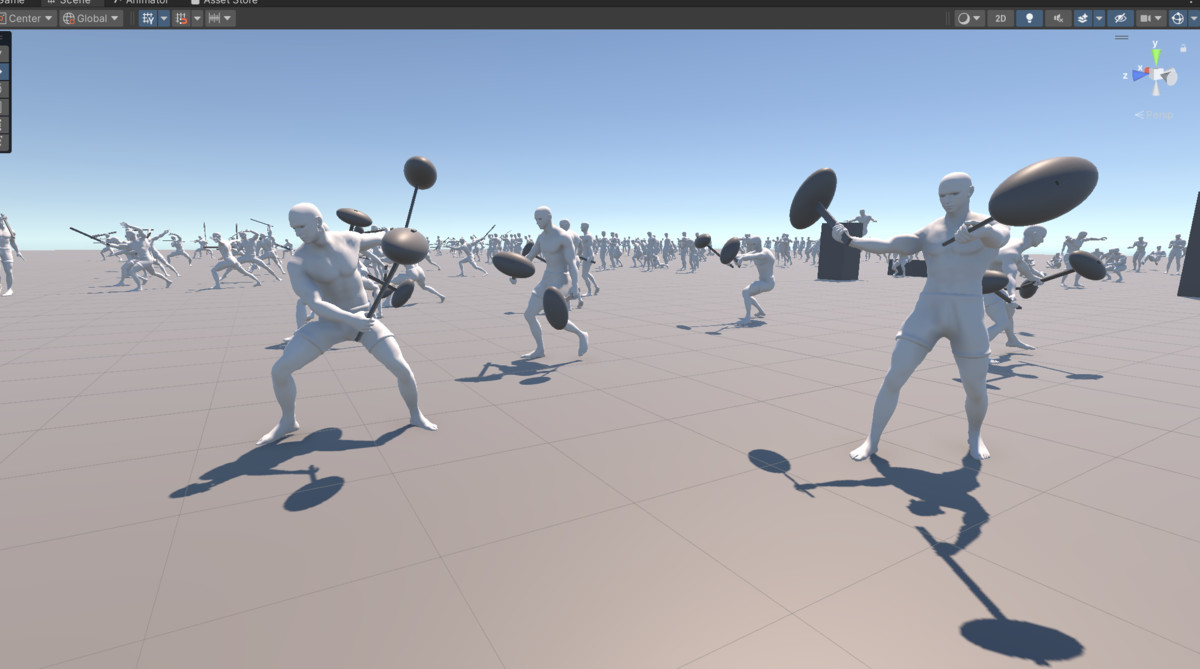
Task: Click the green Y axis cone
Action: pyautogui.click(x=1156, y=58)
